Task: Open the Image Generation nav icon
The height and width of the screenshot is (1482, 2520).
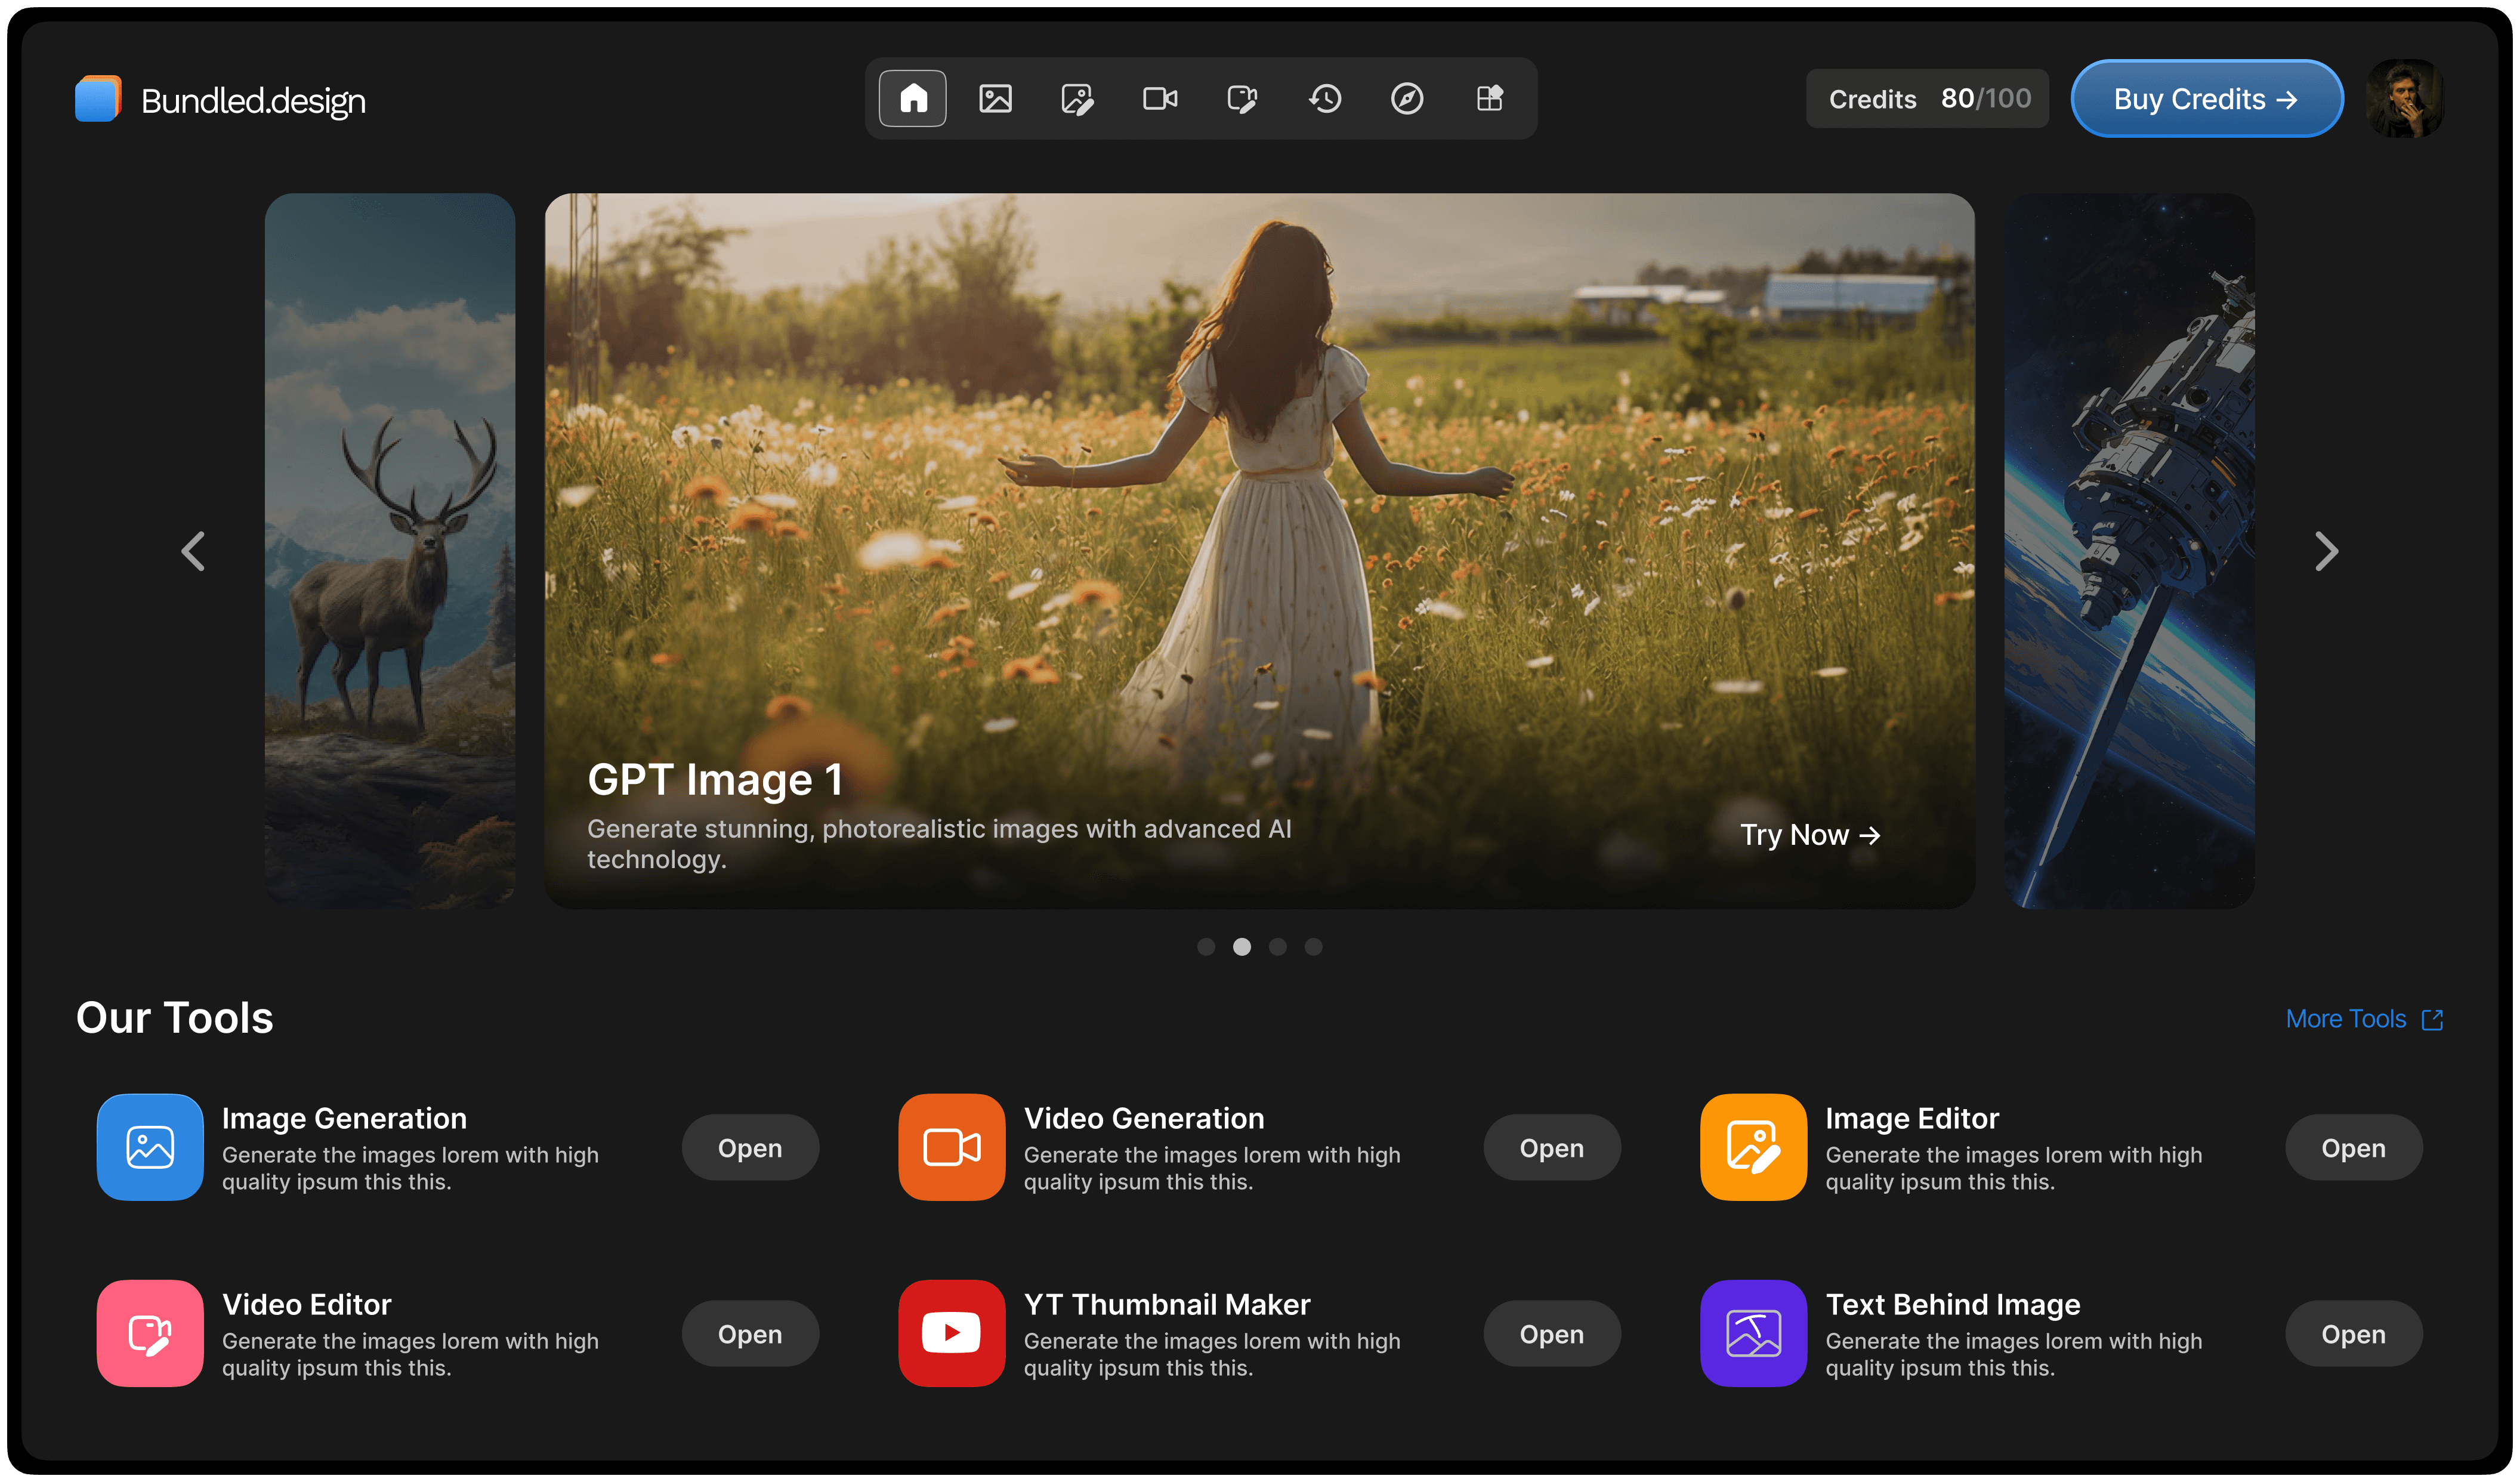Action: [x=995, y=98]
